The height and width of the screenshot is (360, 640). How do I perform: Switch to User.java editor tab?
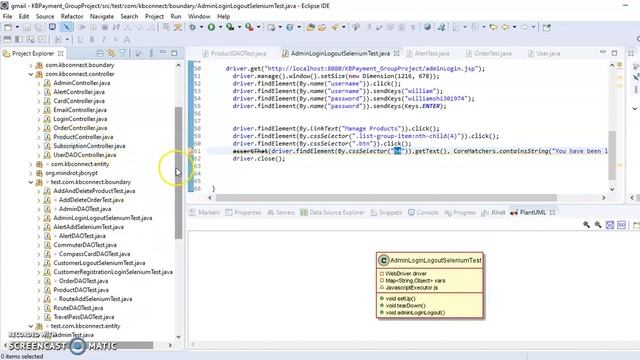(x=544, y=53)
